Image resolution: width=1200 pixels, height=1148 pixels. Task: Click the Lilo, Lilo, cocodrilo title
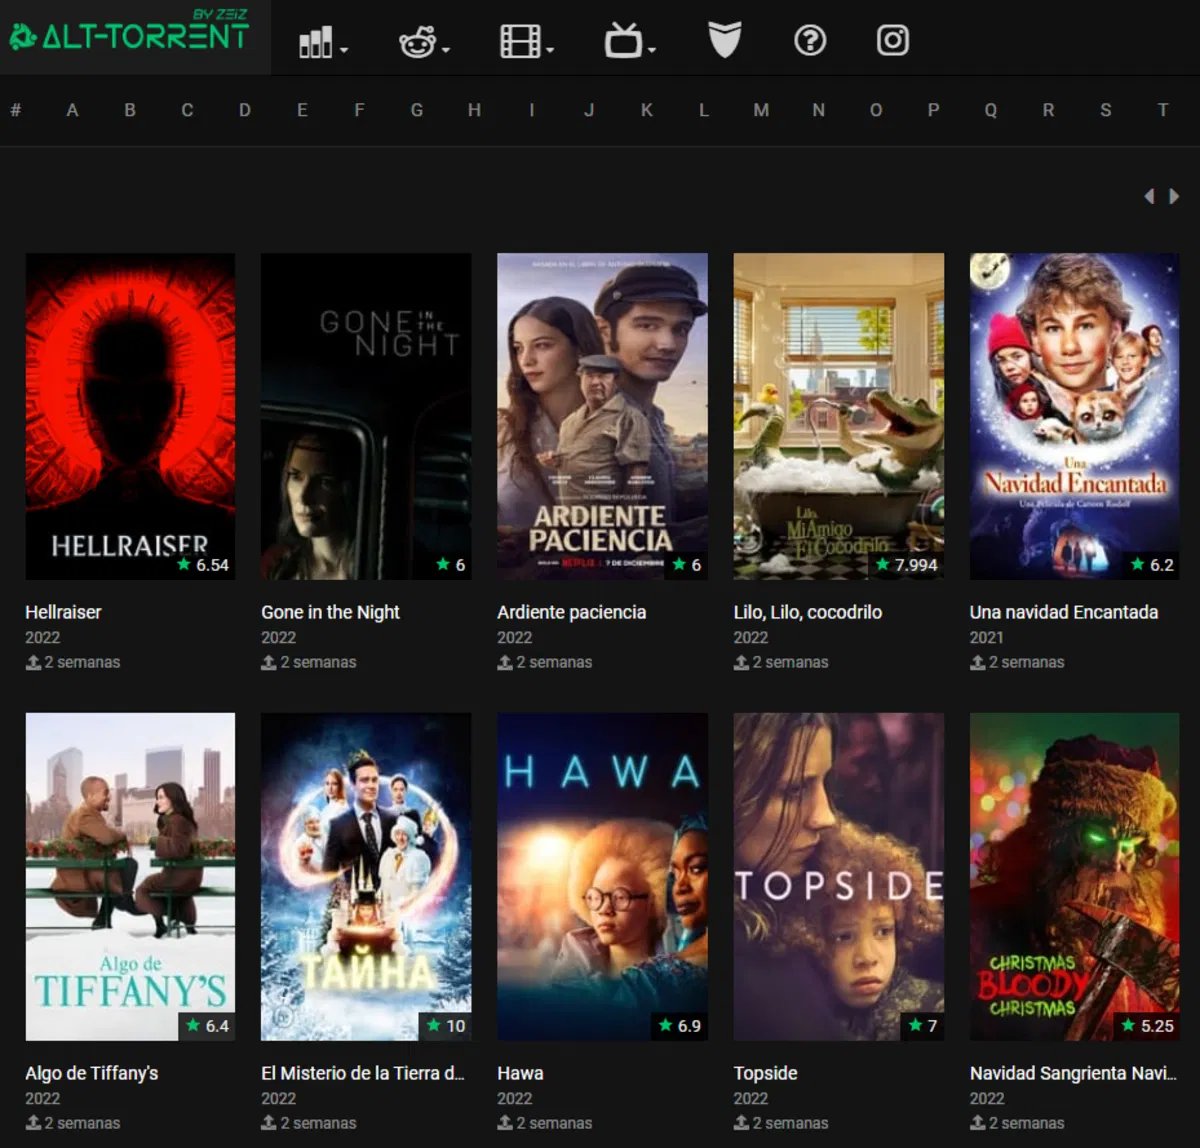808,612
